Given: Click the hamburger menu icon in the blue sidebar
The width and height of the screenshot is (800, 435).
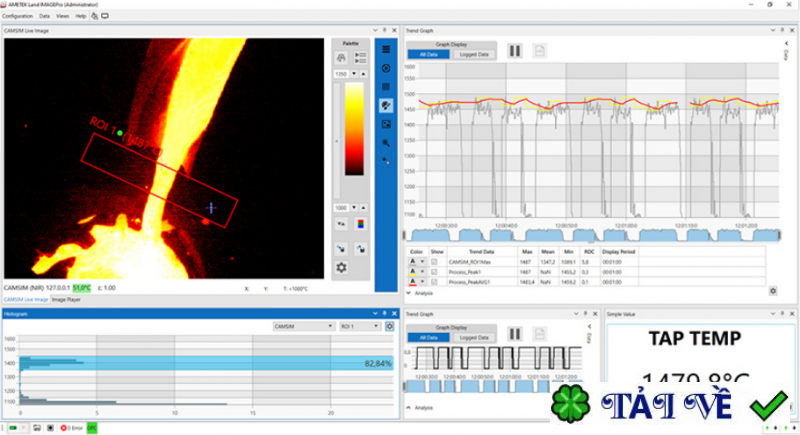Looking at the screenshot, I should tap(386, 48).
